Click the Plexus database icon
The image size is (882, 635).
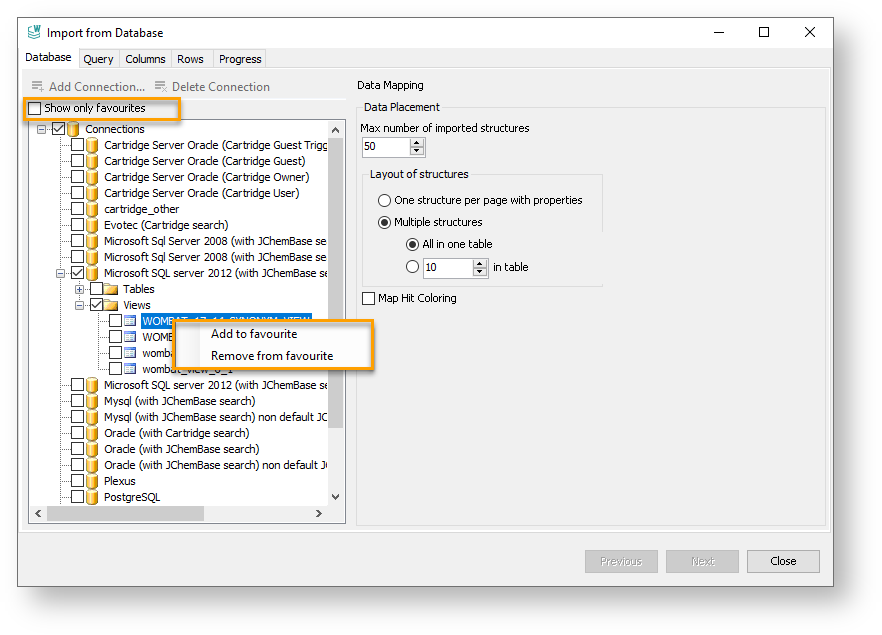92,481
